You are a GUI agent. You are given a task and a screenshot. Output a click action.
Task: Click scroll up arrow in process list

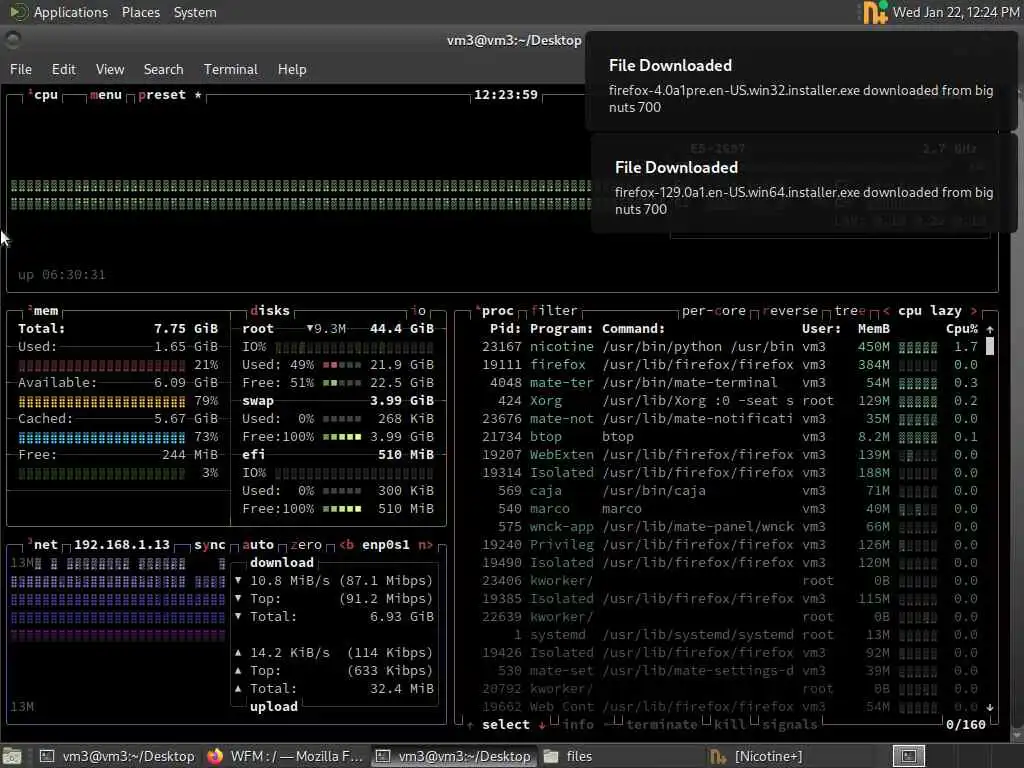pyautogui.click(x=989, y=329)
